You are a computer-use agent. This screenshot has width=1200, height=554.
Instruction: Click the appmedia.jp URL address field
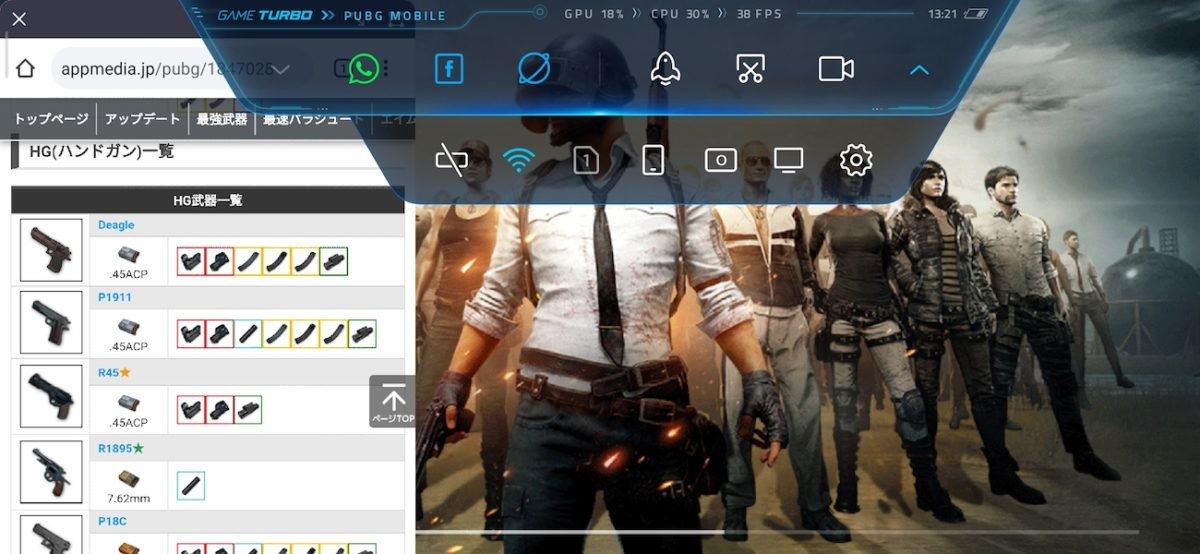160,69
